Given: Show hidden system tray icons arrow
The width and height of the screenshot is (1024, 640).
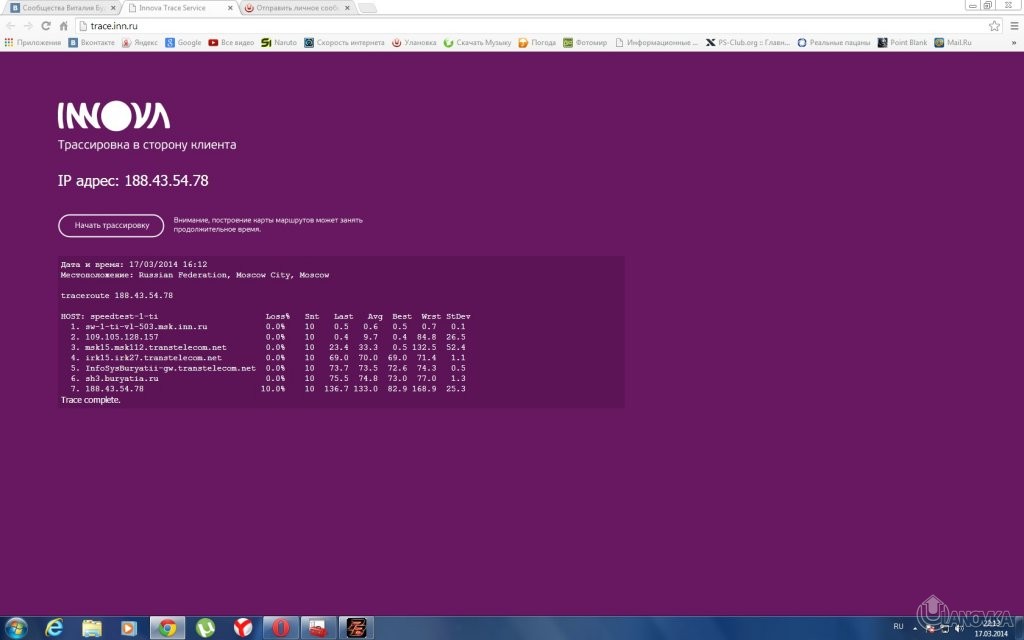Looking at the screenshot, I should (x=915, y=628).
